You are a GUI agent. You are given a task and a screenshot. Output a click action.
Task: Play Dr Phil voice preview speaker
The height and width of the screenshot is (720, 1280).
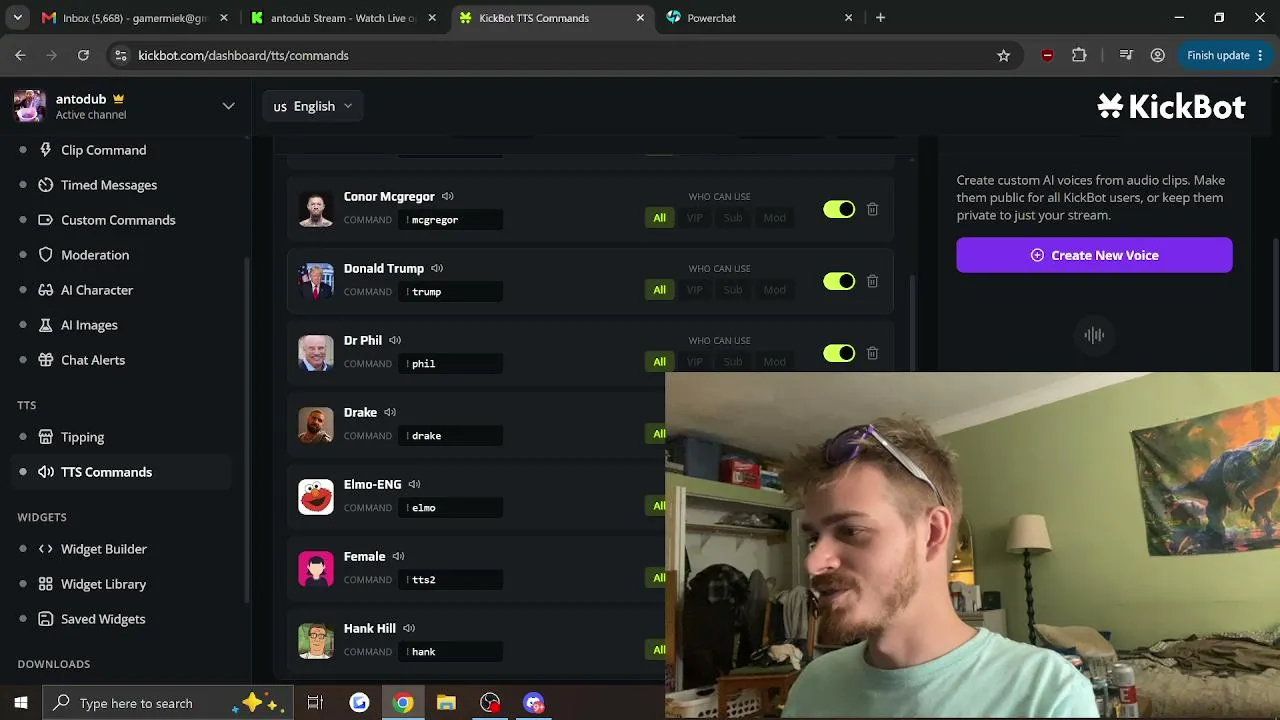click(x=395, y=340)
